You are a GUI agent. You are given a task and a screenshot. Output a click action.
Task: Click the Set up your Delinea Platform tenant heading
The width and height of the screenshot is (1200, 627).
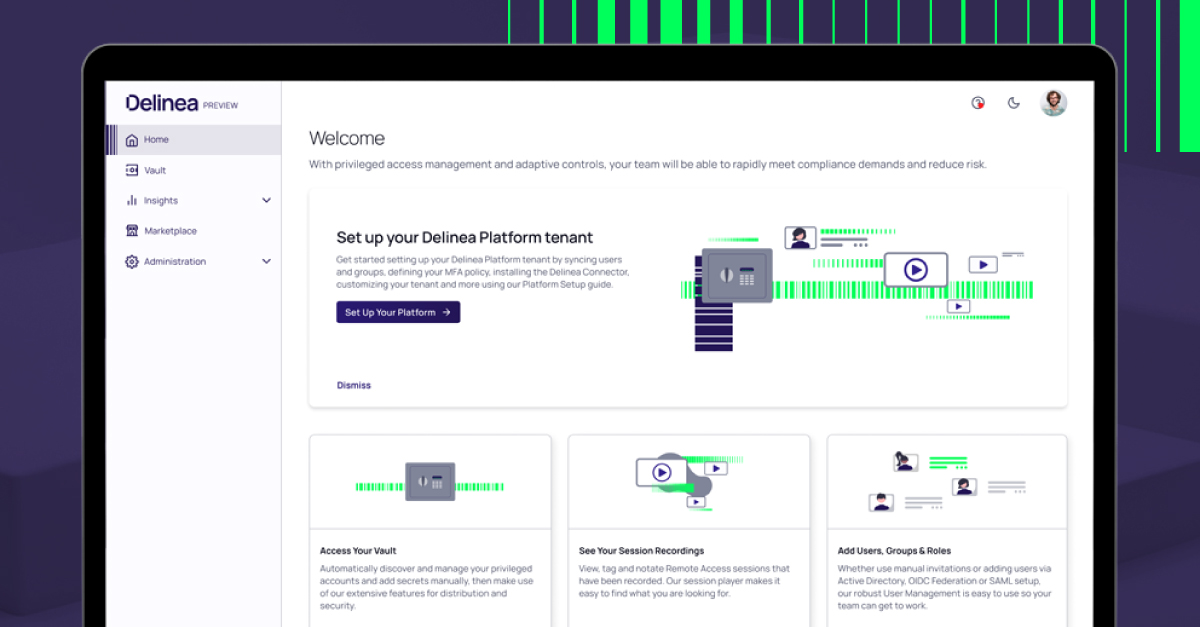465,238
